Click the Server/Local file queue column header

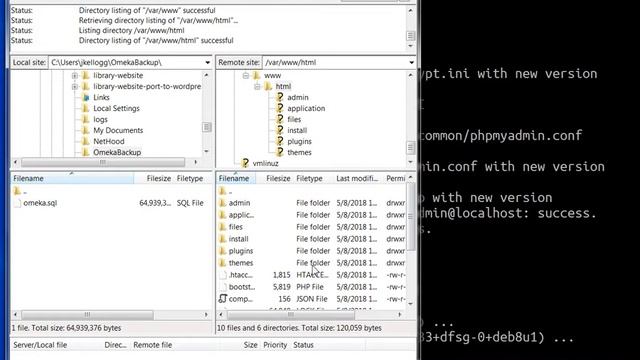pos(40,345)
